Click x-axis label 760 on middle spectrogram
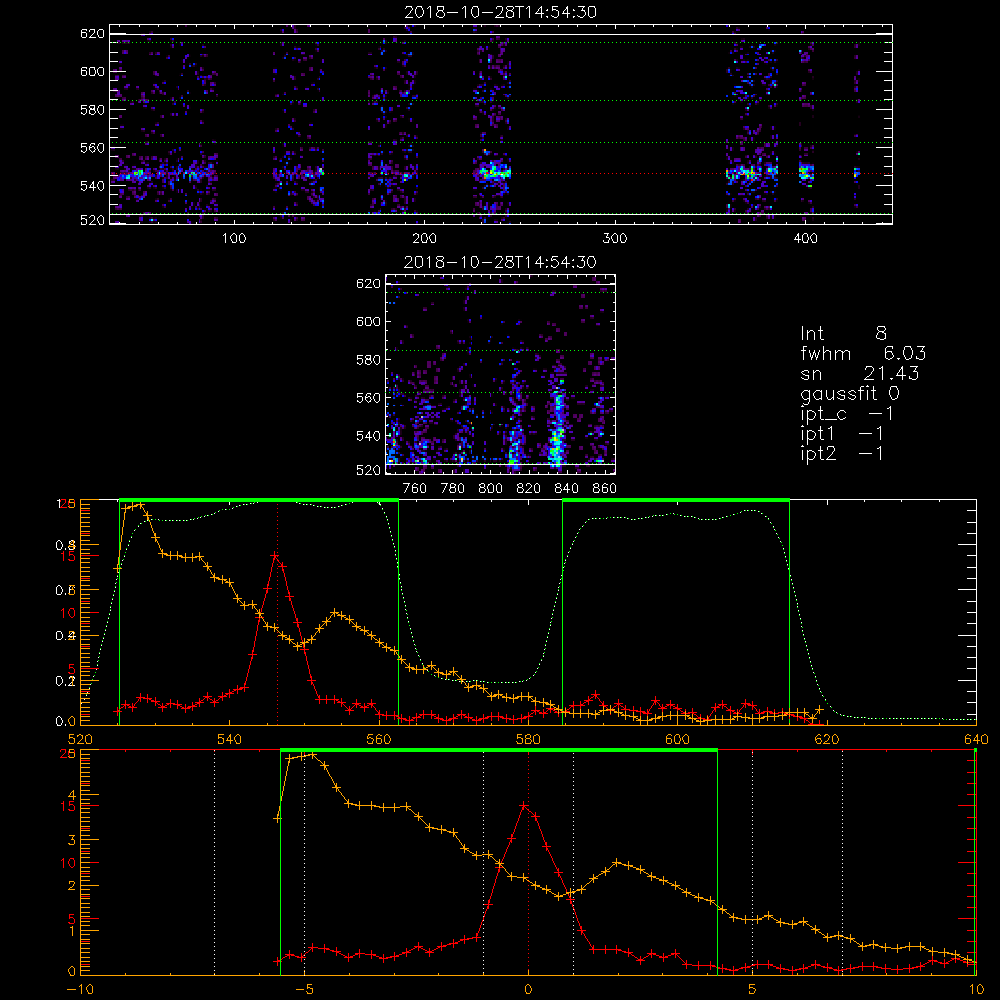The width and height of the screenshot is (1000, 1000). point(415,489)
